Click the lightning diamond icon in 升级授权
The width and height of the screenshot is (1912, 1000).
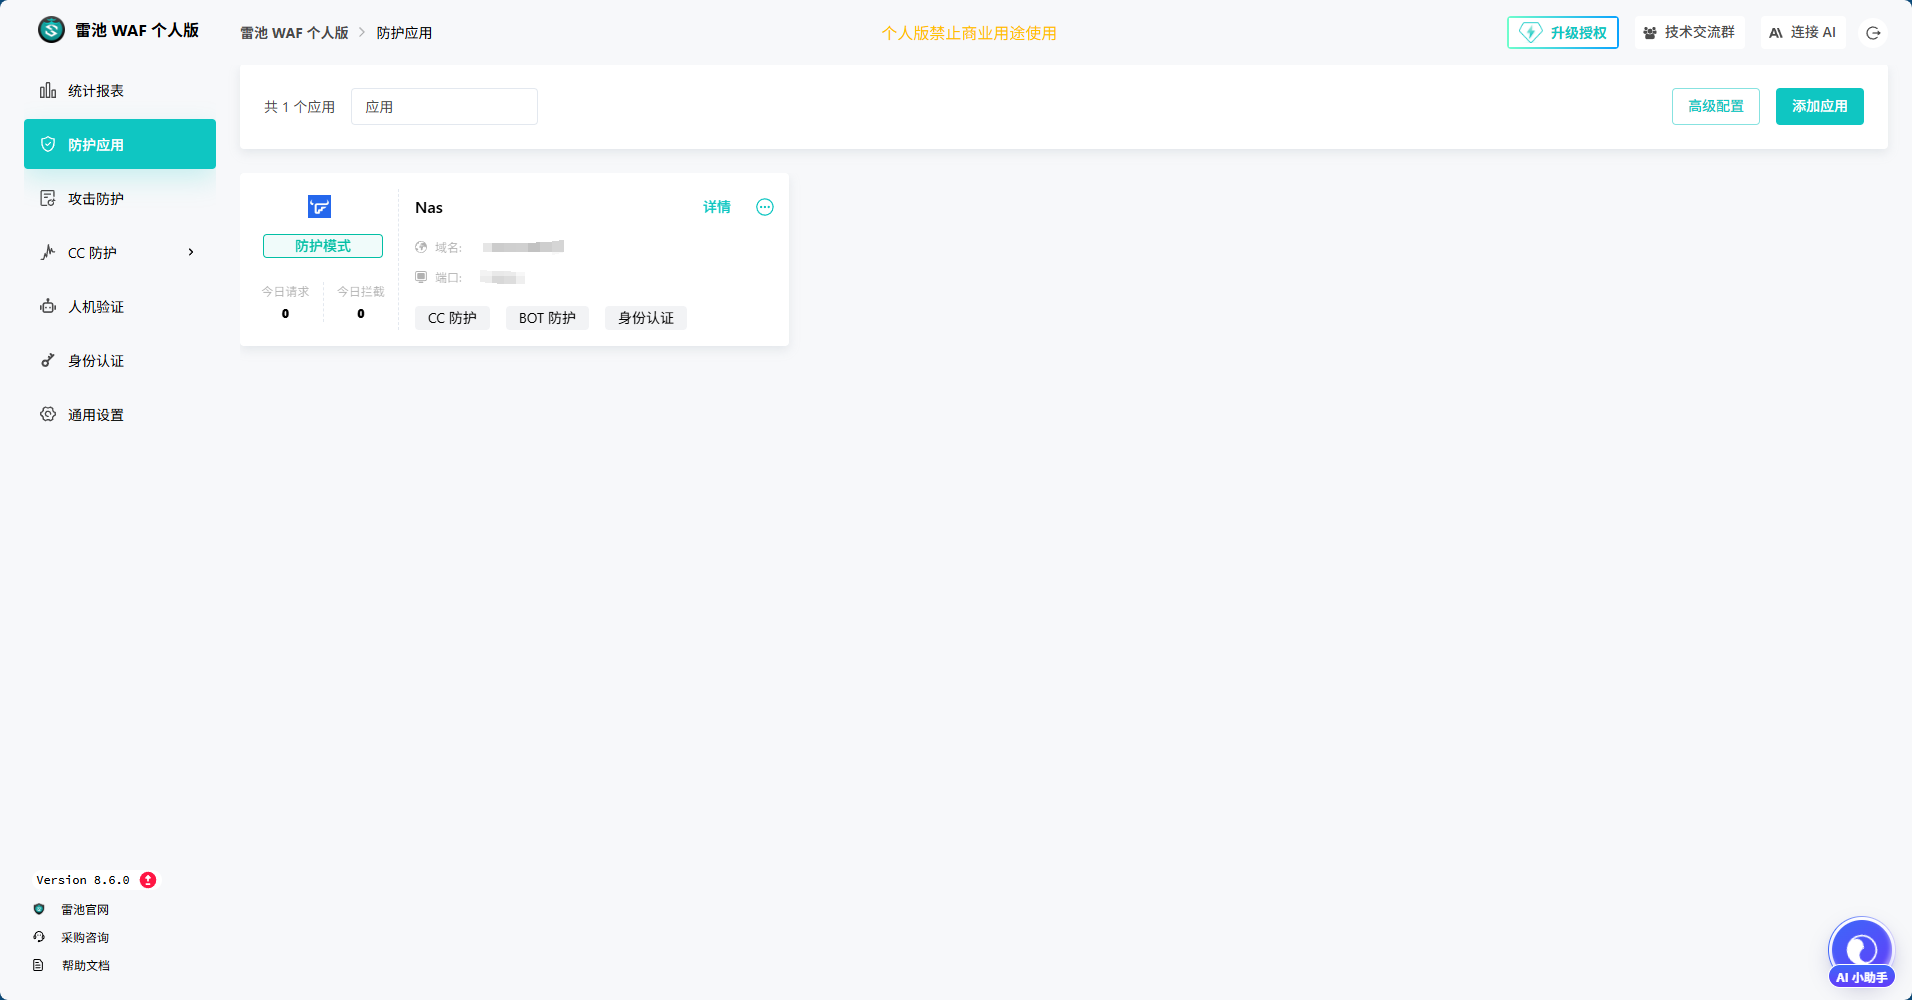pos(1531,32)
